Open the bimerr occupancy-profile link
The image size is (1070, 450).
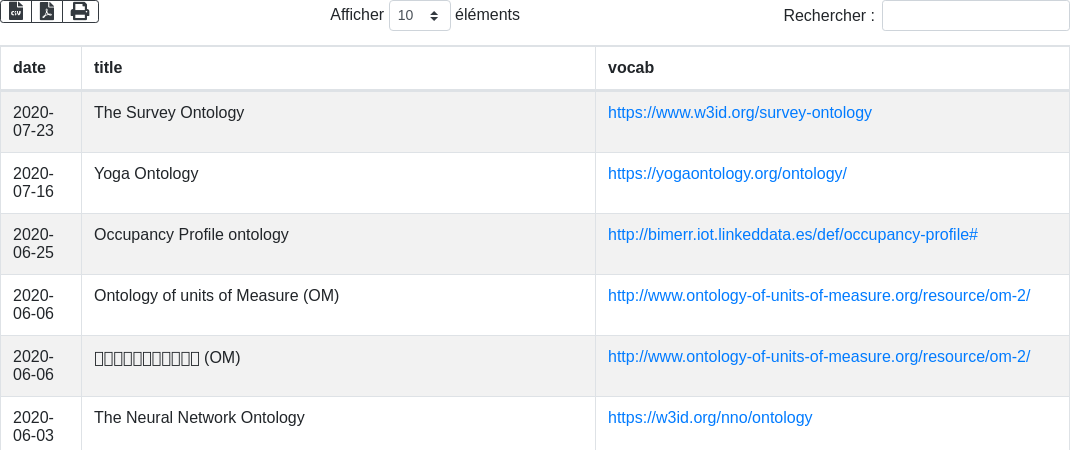pos(793,234)
